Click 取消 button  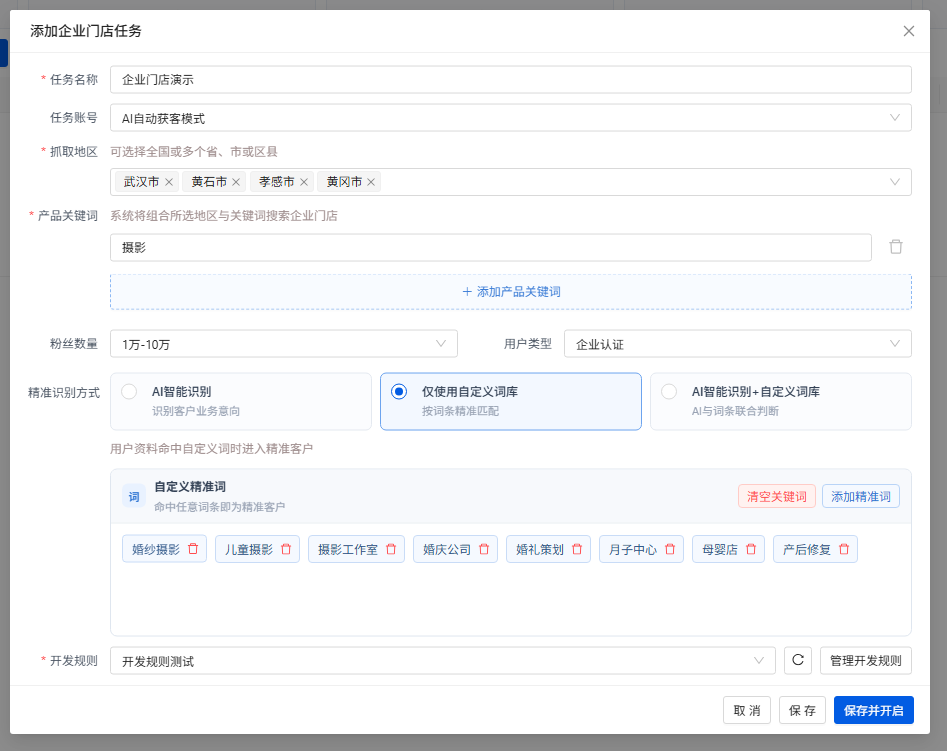point(746,710)
